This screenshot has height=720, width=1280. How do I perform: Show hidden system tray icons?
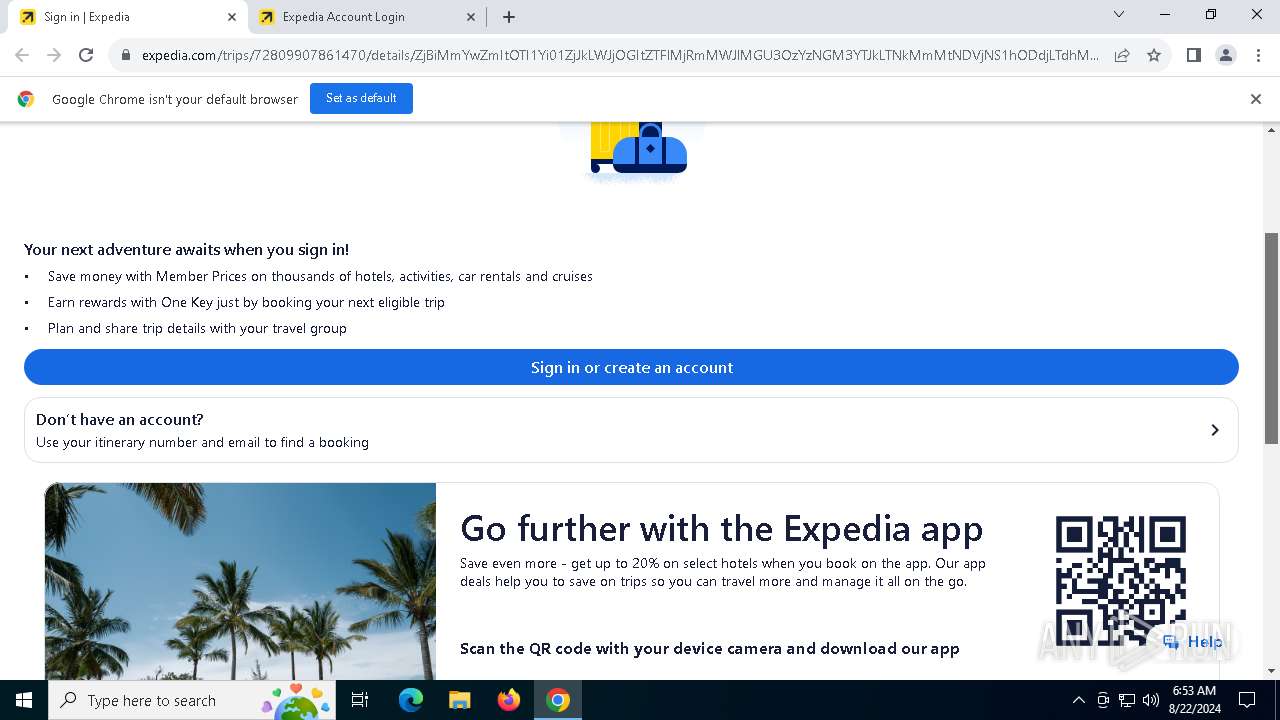[1078, 700]
